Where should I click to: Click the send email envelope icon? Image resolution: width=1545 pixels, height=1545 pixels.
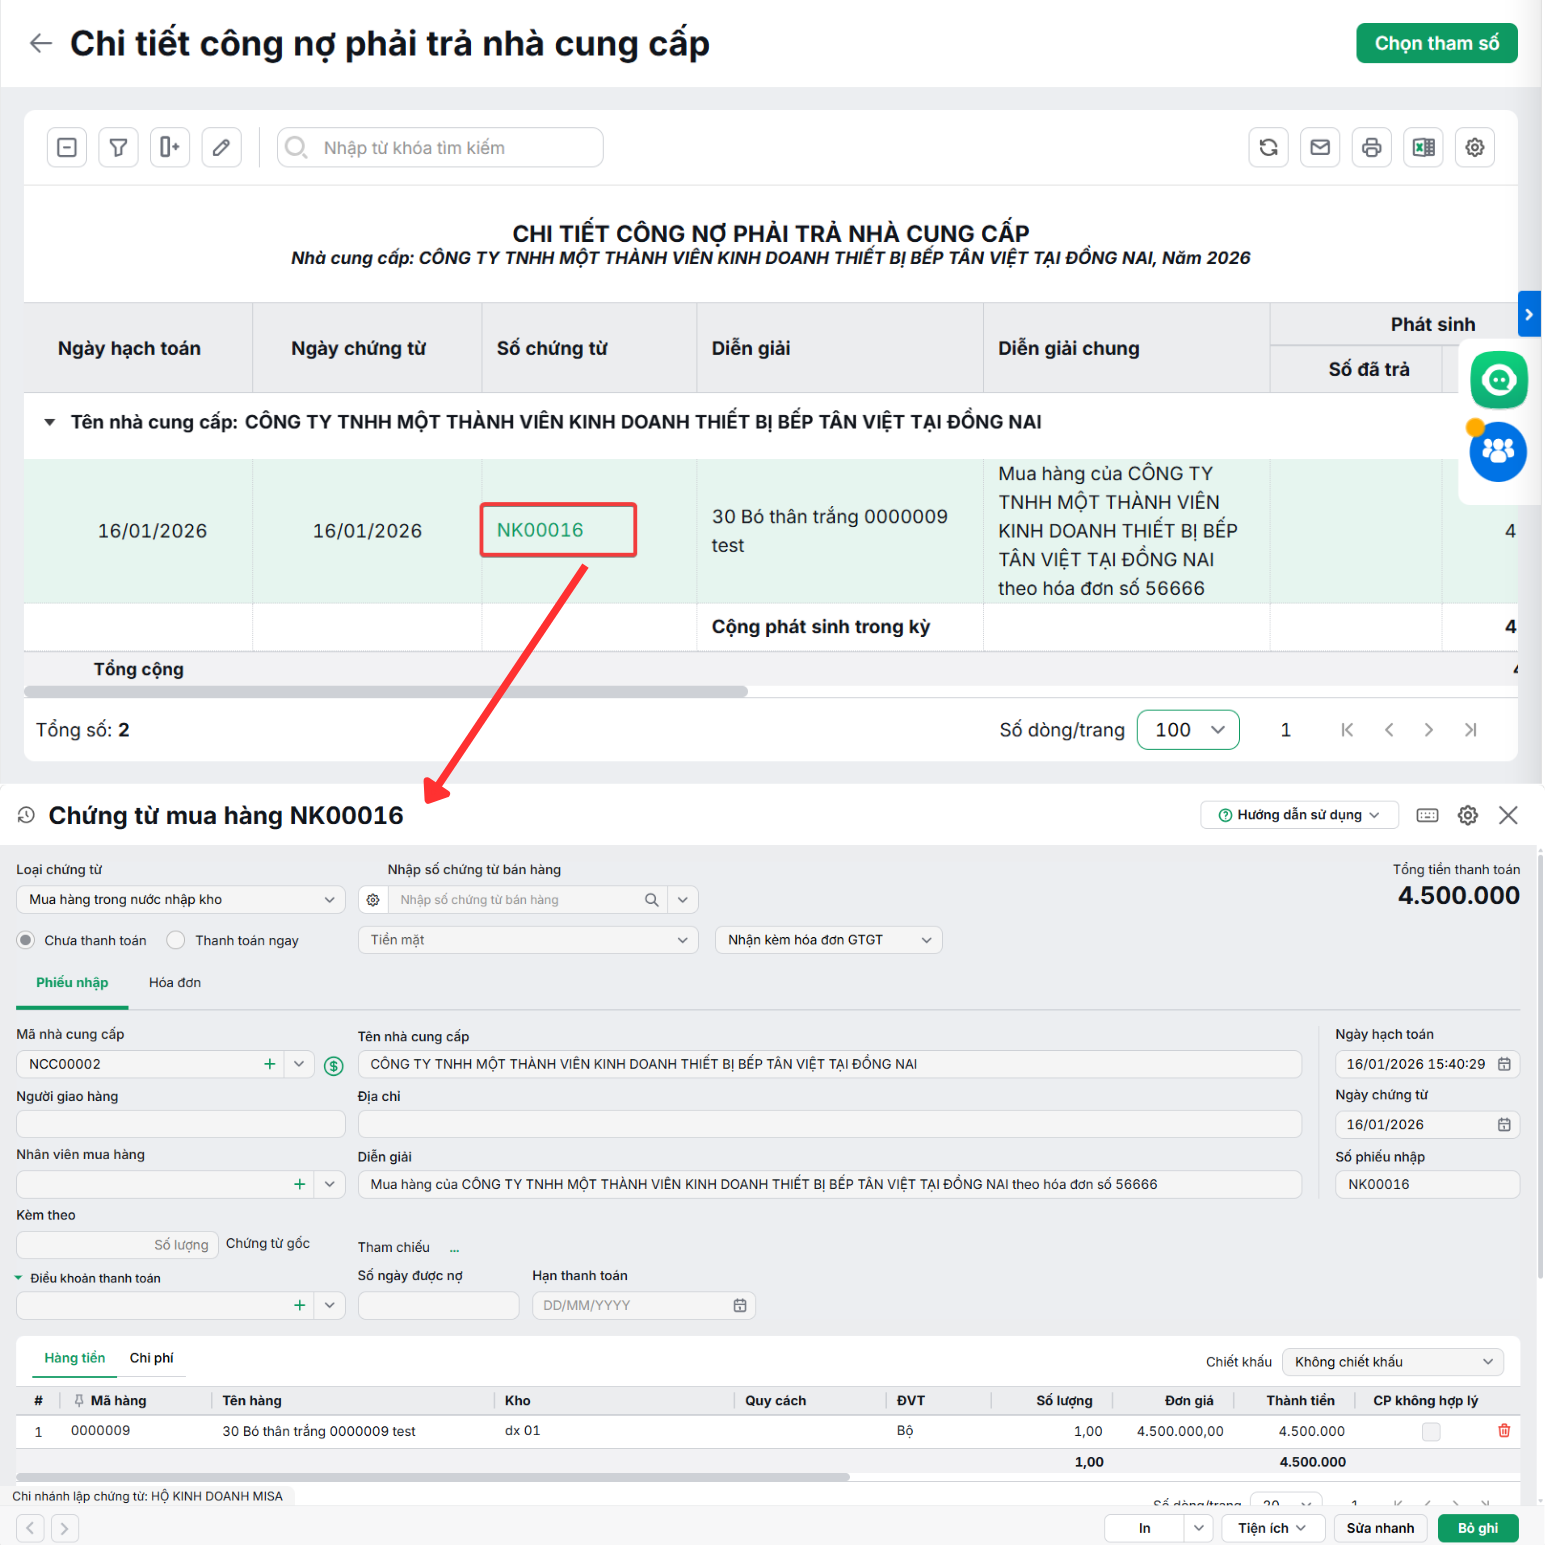click(x=1320, y=148)
